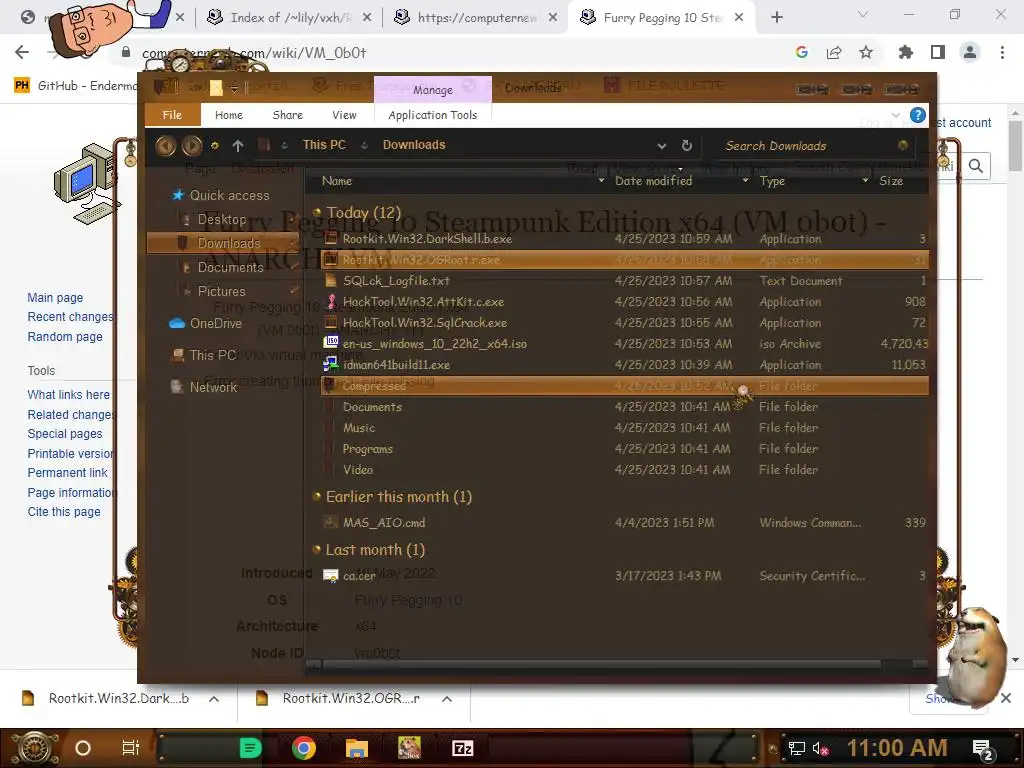This screenshot has width=1024, height=768.
Task: Share this page via Chrome share icon
Action: (x=834, y=52)
